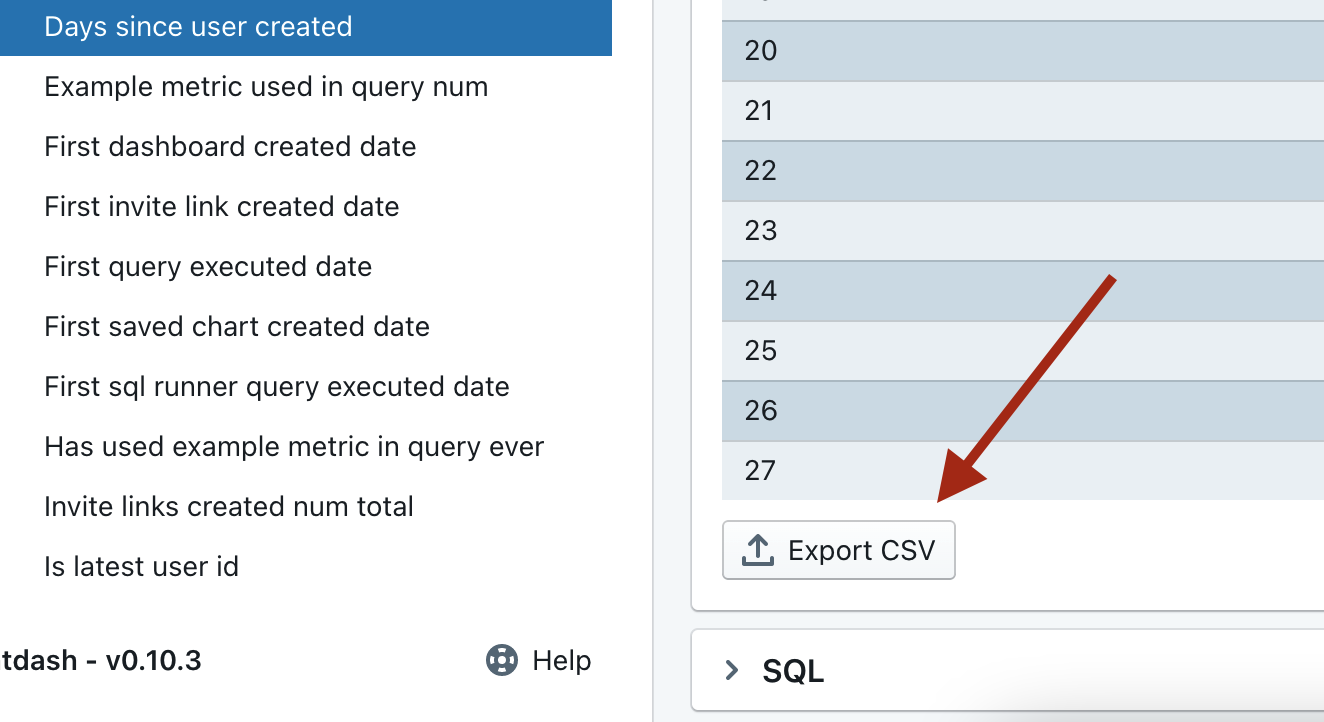This screenshot has width=1324, height=722.
Task: Click the Export CSV upload icon
Action: (758, 550)
